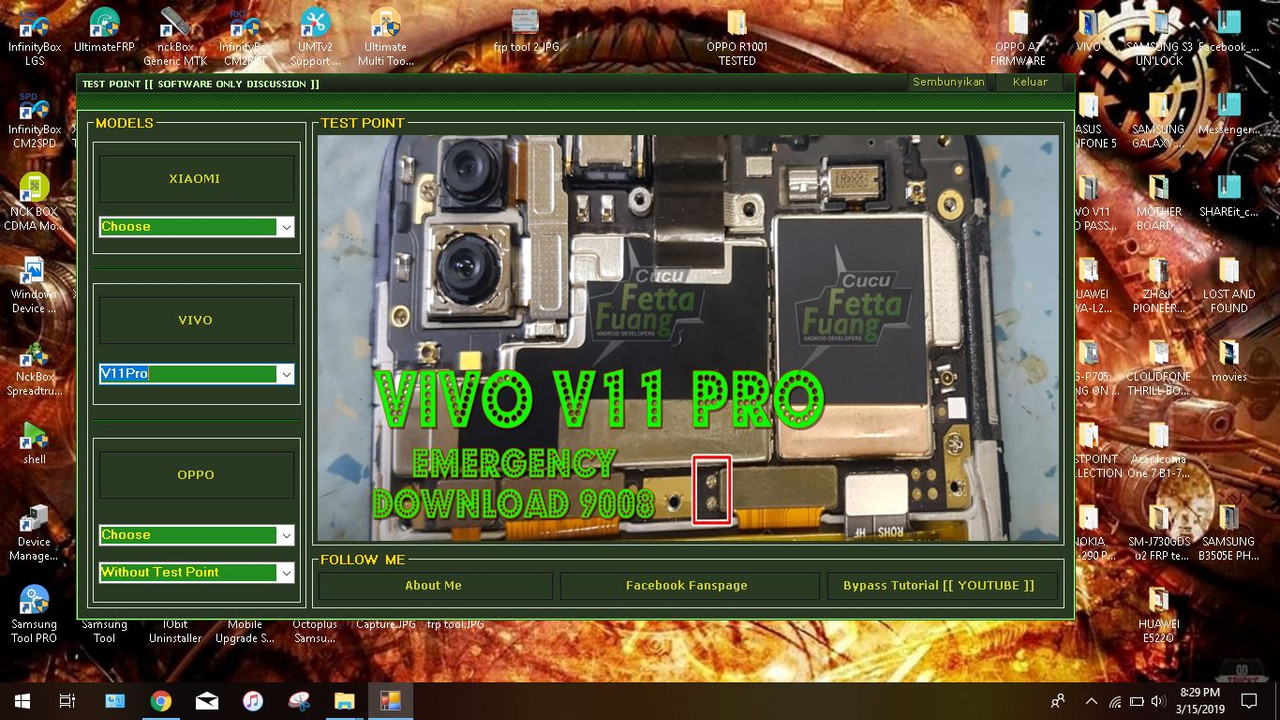Open the Windows Start menu
The image size is (1280, 720).
pyautogui.click(x=21, y=701)
